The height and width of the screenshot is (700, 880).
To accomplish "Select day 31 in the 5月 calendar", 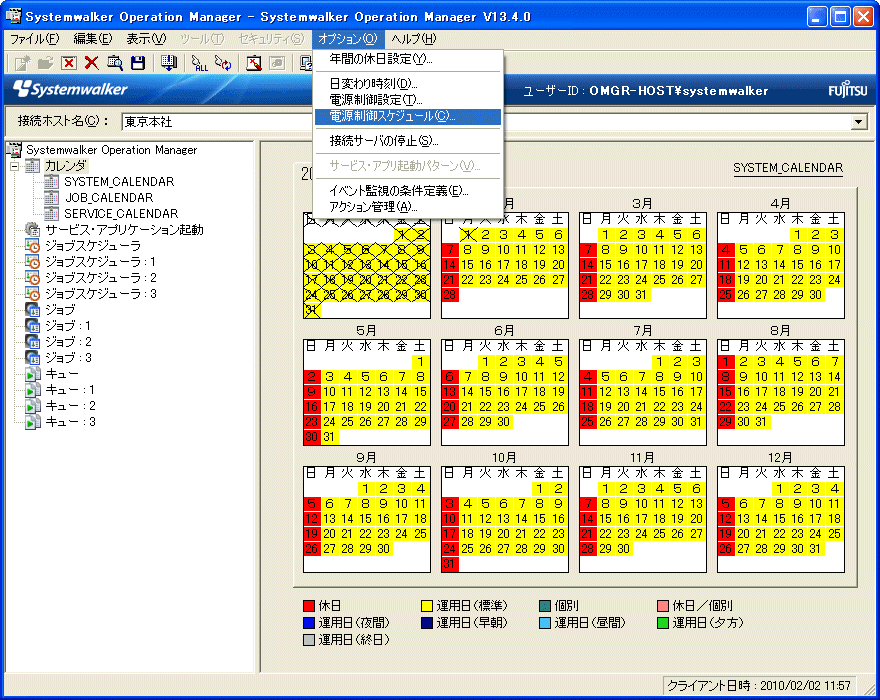I will click(329, 437).
